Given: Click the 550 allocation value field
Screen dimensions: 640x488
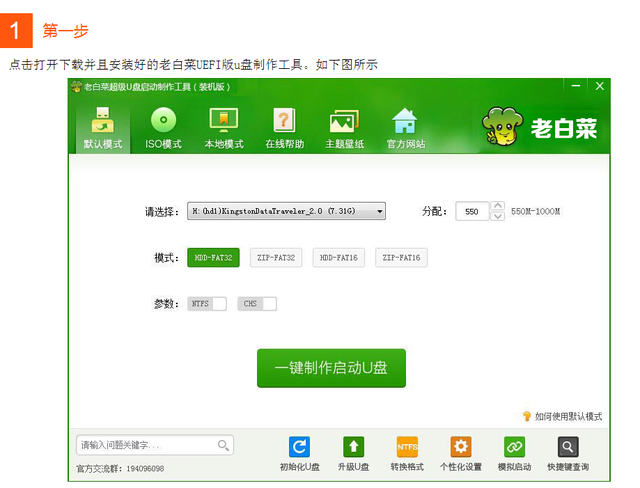Looking at the screenshot, I should click(472, 211).
